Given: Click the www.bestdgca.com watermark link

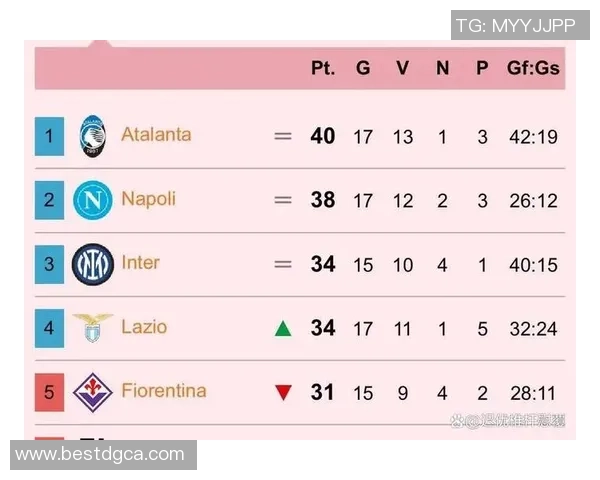Looking at the screenshot, I should 100,454.
